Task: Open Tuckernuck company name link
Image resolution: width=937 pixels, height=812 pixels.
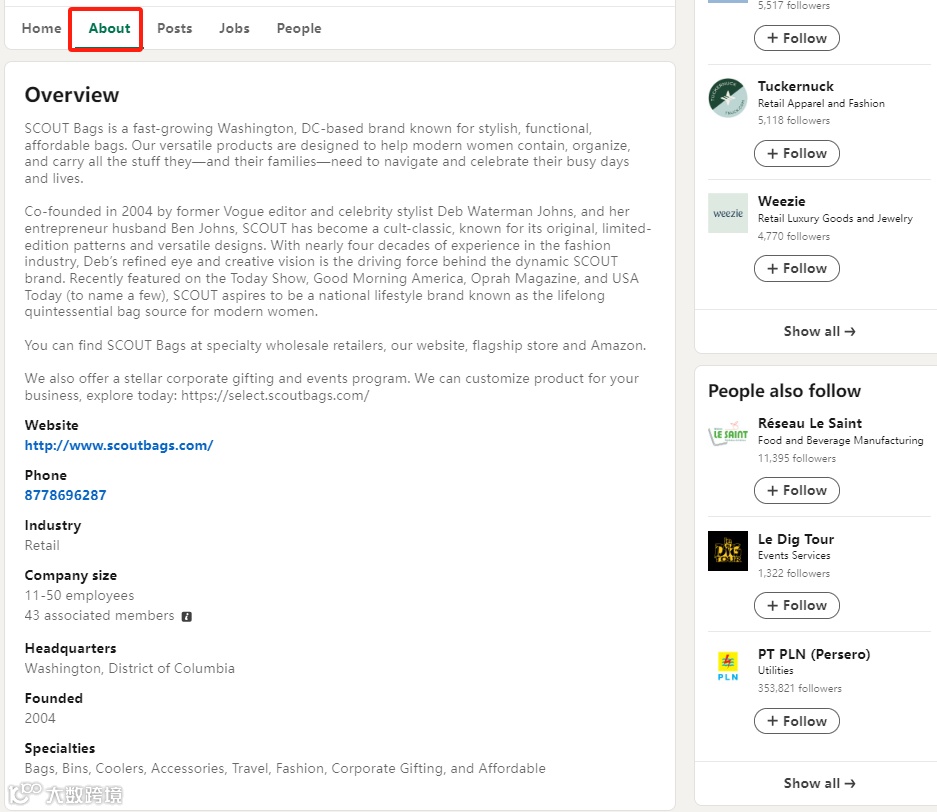Action: coord(795,86)
